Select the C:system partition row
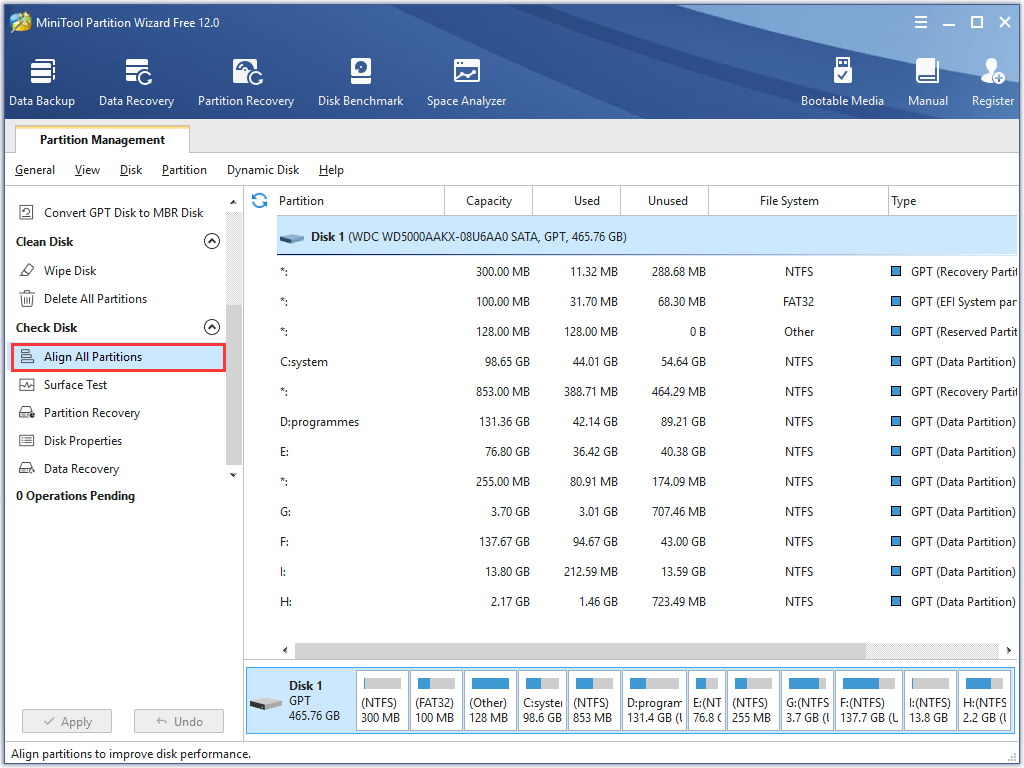1024x768 pixels. (x=647, y=362)
